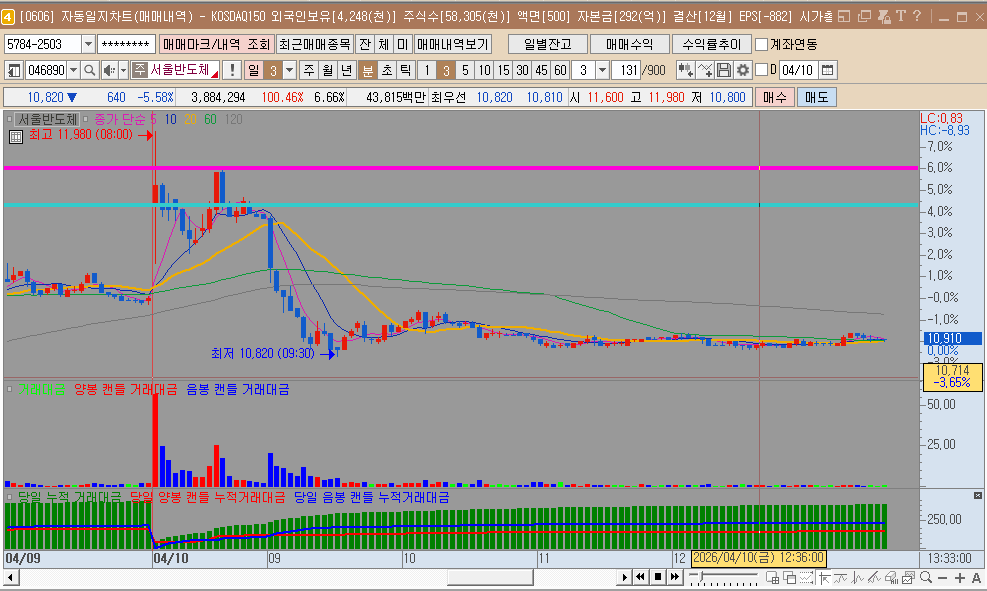The height and width of the screenshot is (591, 987).
Task: Open daily count dropdown arrow
Action: tap(290, 70)
